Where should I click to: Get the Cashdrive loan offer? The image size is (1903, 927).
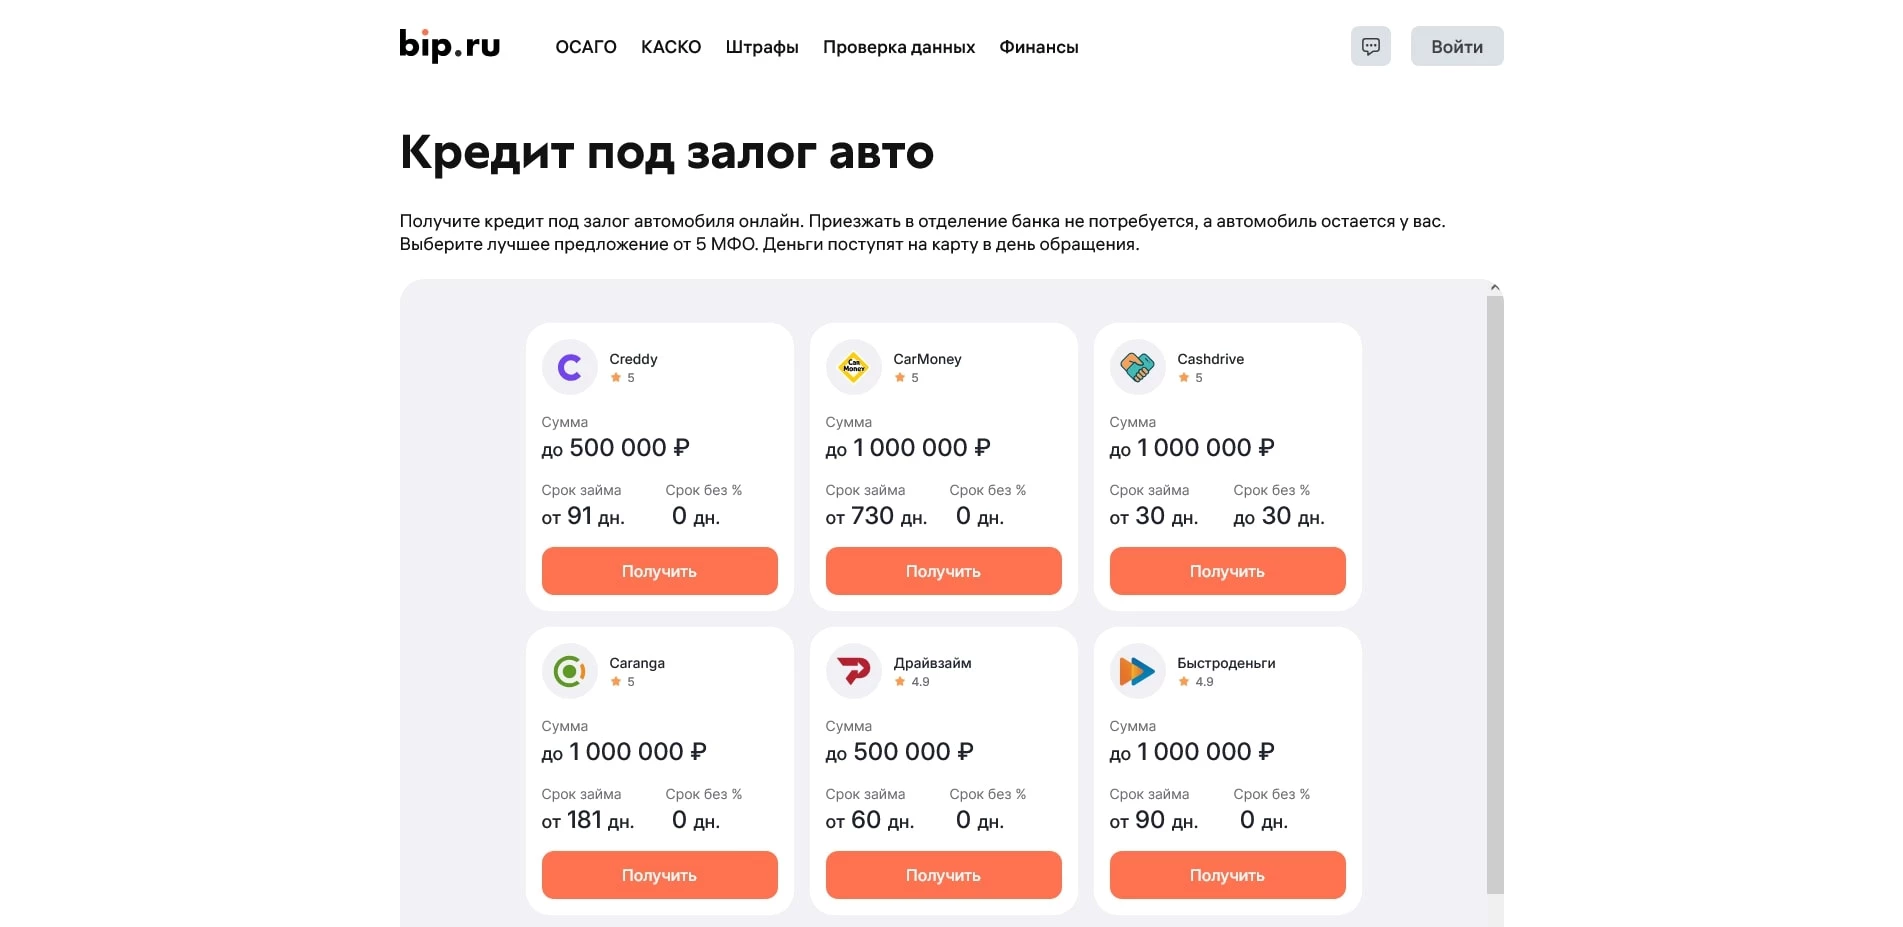(x=1227, y=571)
